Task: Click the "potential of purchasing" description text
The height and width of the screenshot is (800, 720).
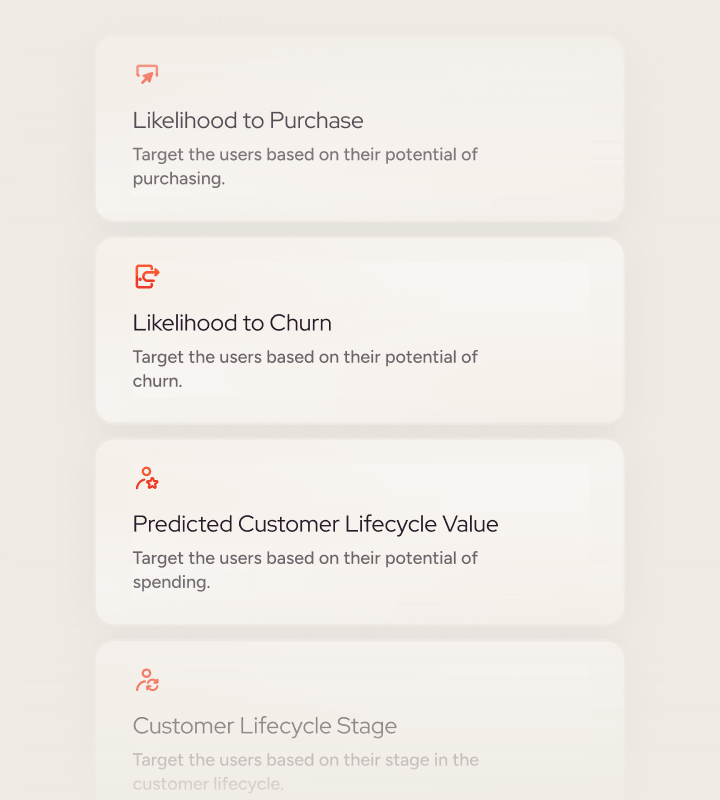Action: (305, 167)
